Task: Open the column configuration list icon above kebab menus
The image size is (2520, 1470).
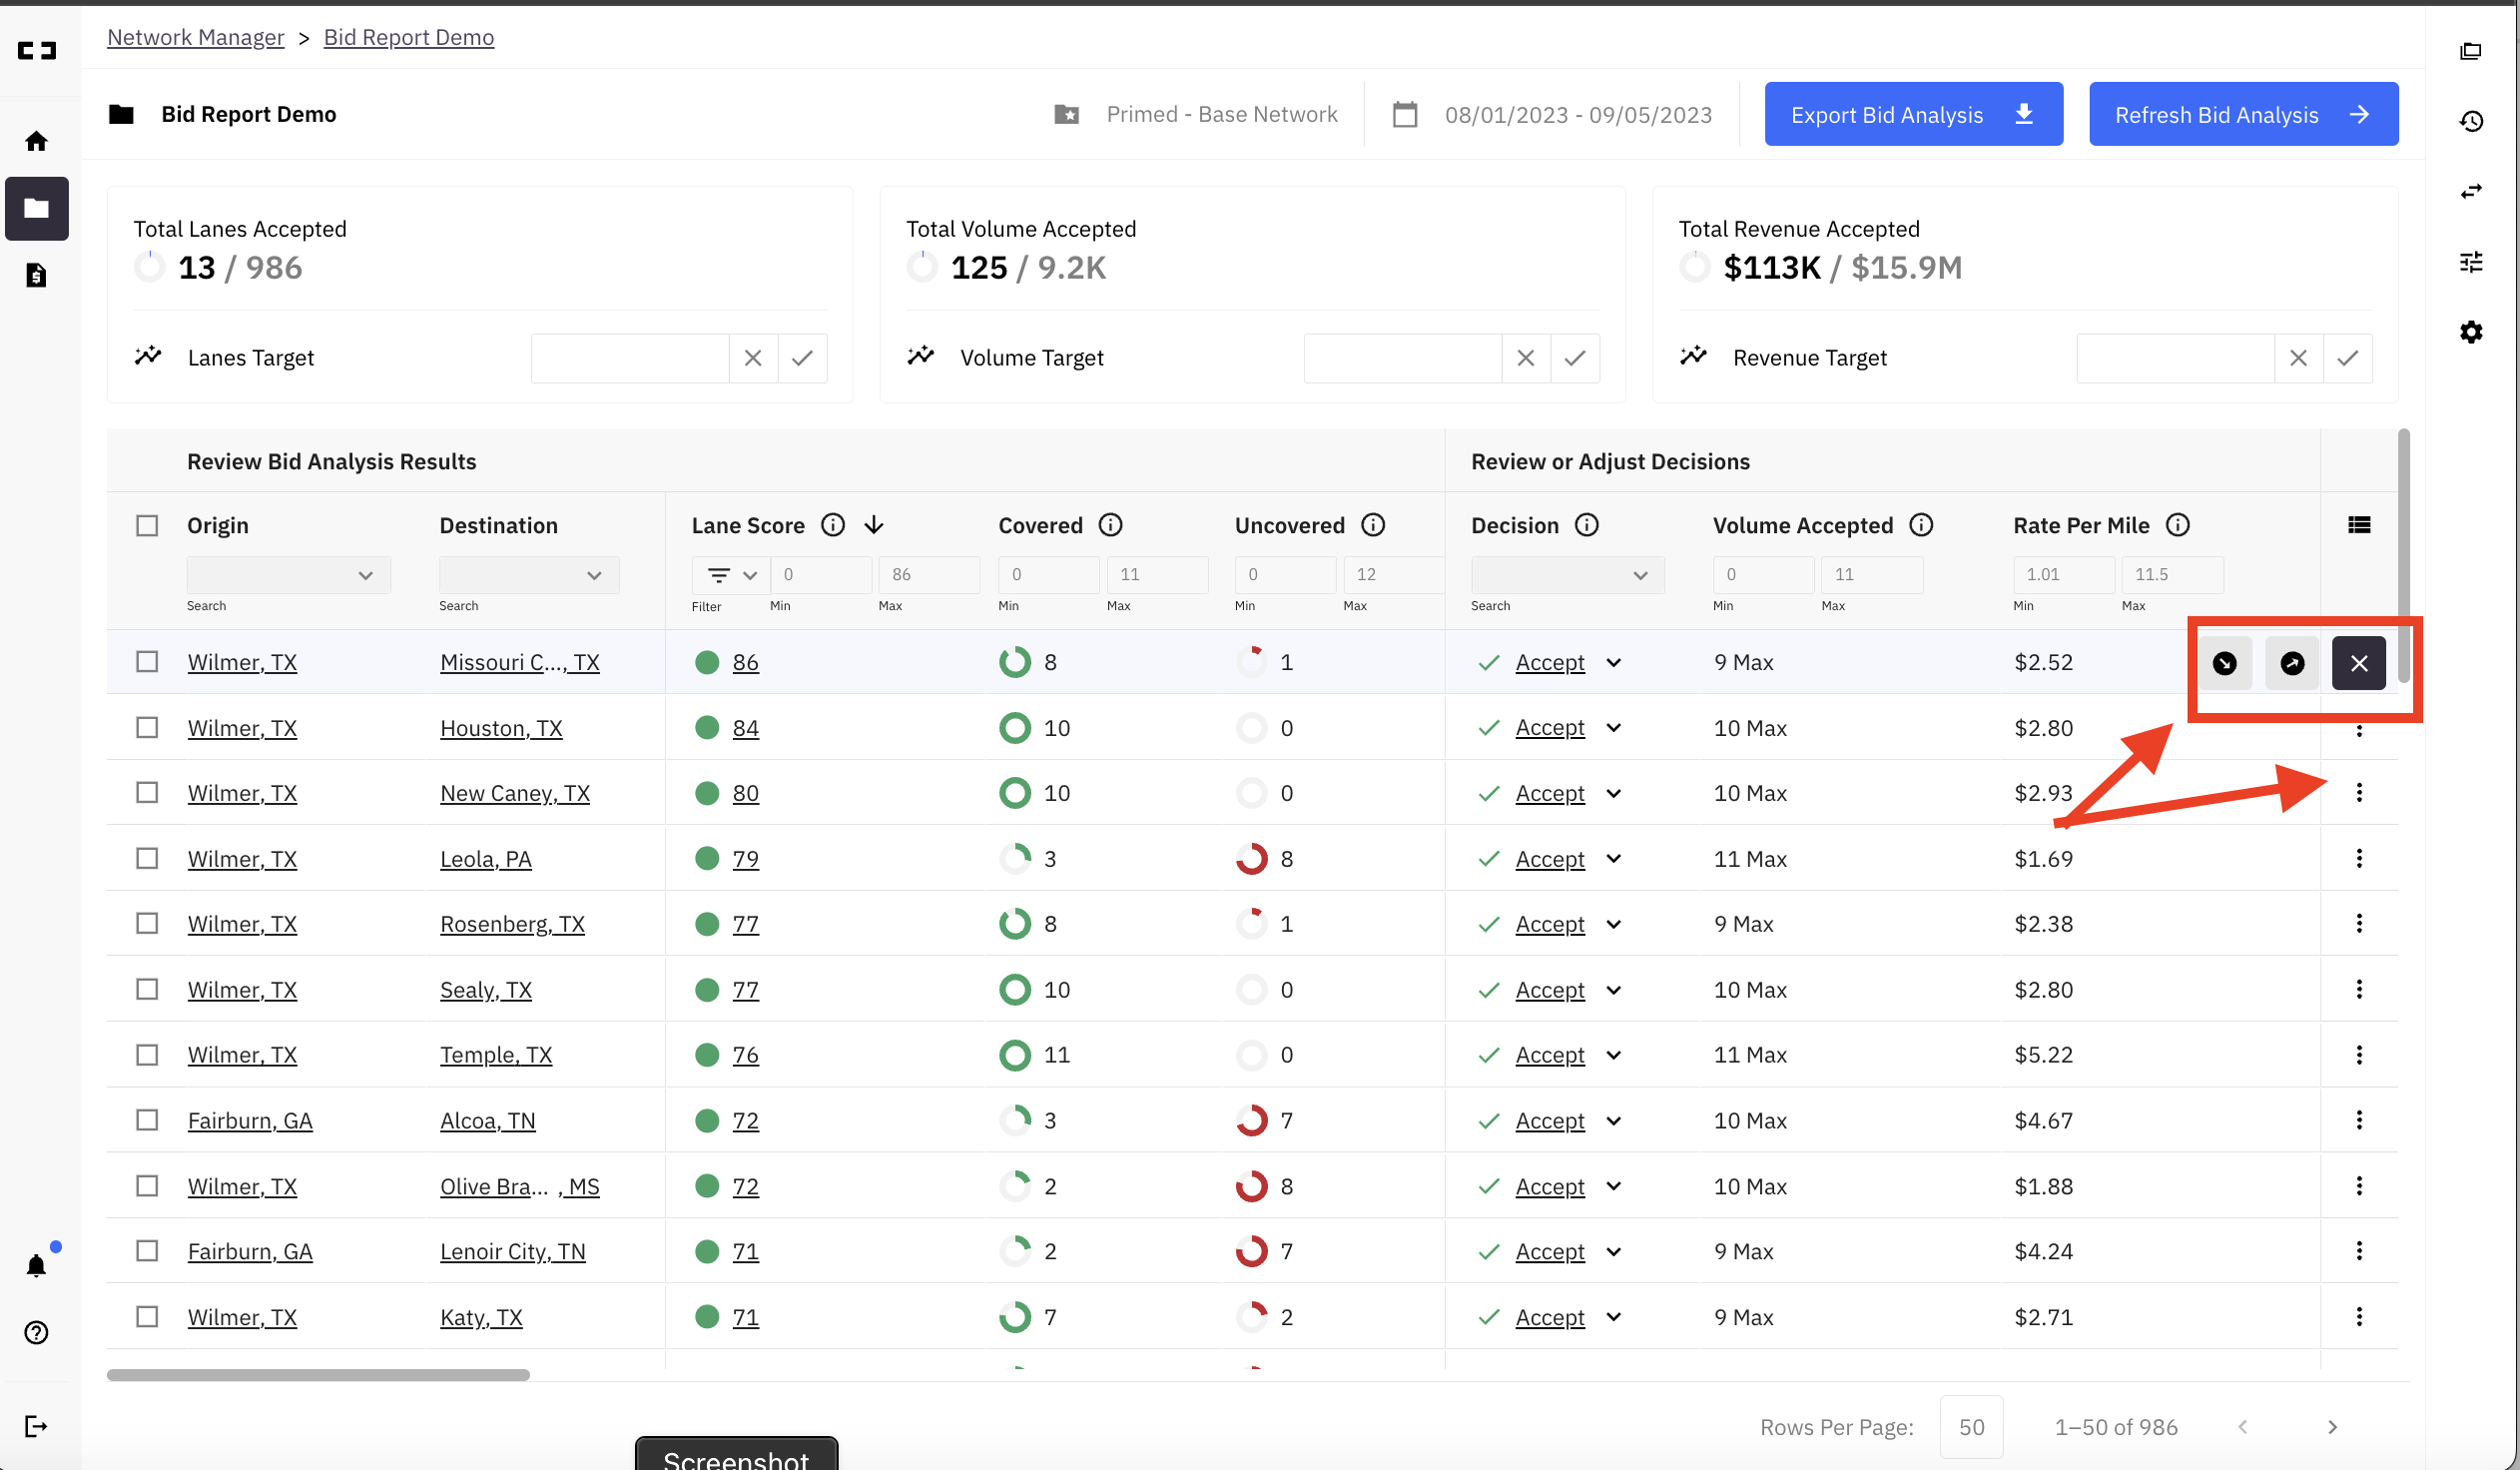Action: (2359, 524)
